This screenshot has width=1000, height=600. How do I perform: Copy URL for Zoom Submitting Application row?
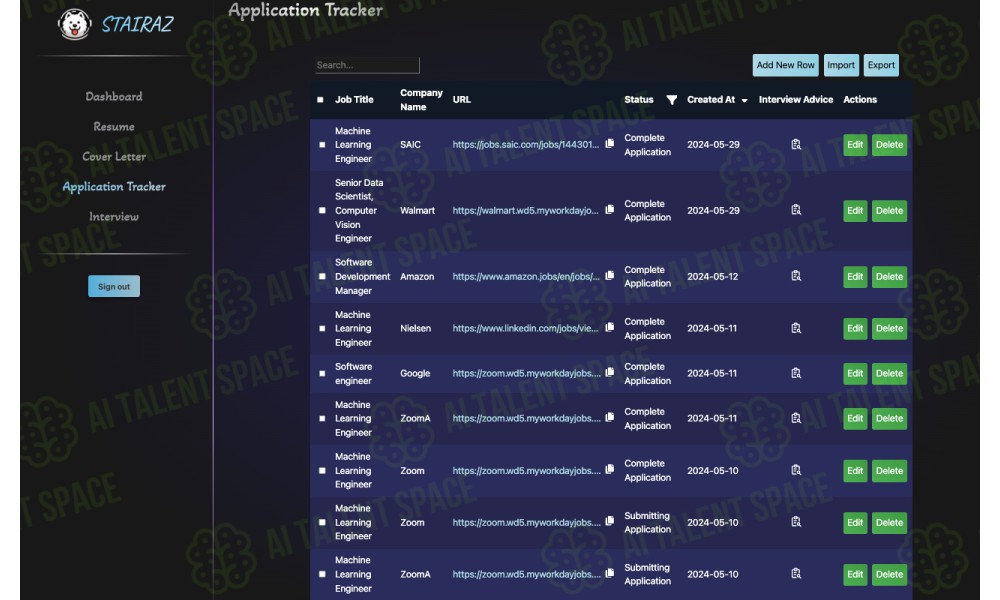point(610,521)
